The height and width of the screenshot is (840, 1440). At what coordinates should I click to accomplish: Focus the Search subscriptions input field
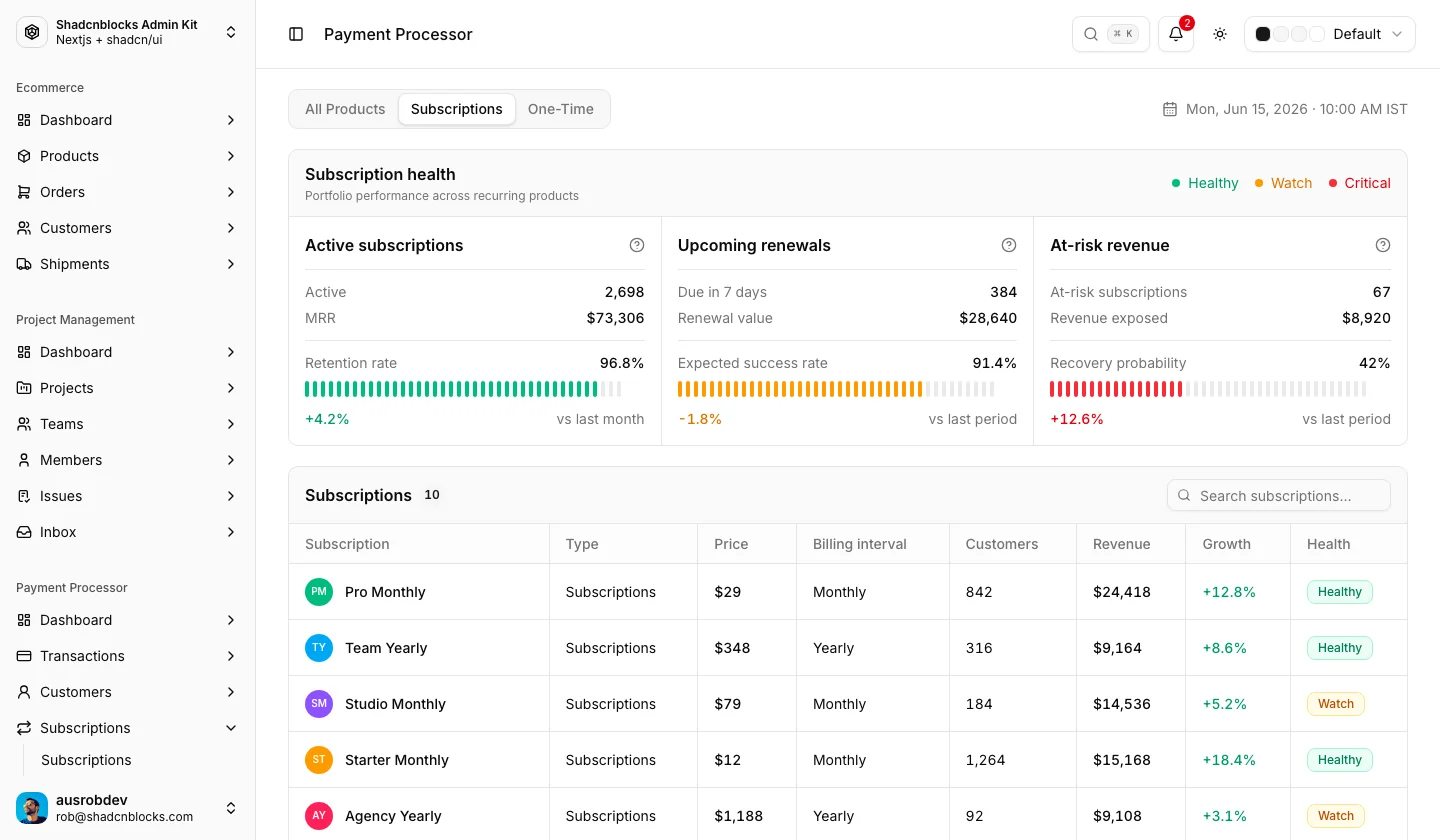pyautogui.click(x=1279, y=495)
